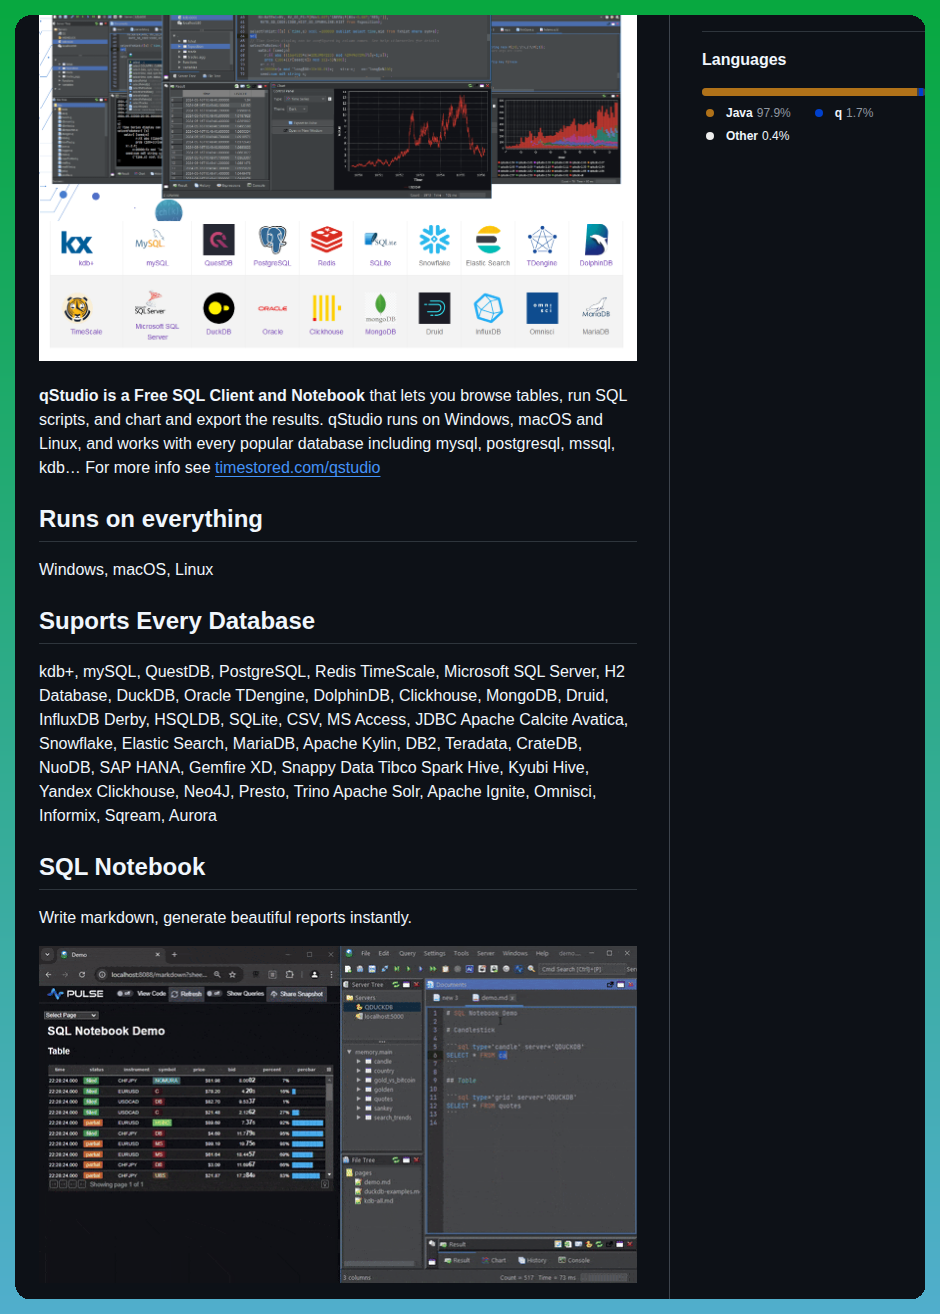Click the Suports Every Database heading
940x1314 pixels.
[x=177, y=621]
